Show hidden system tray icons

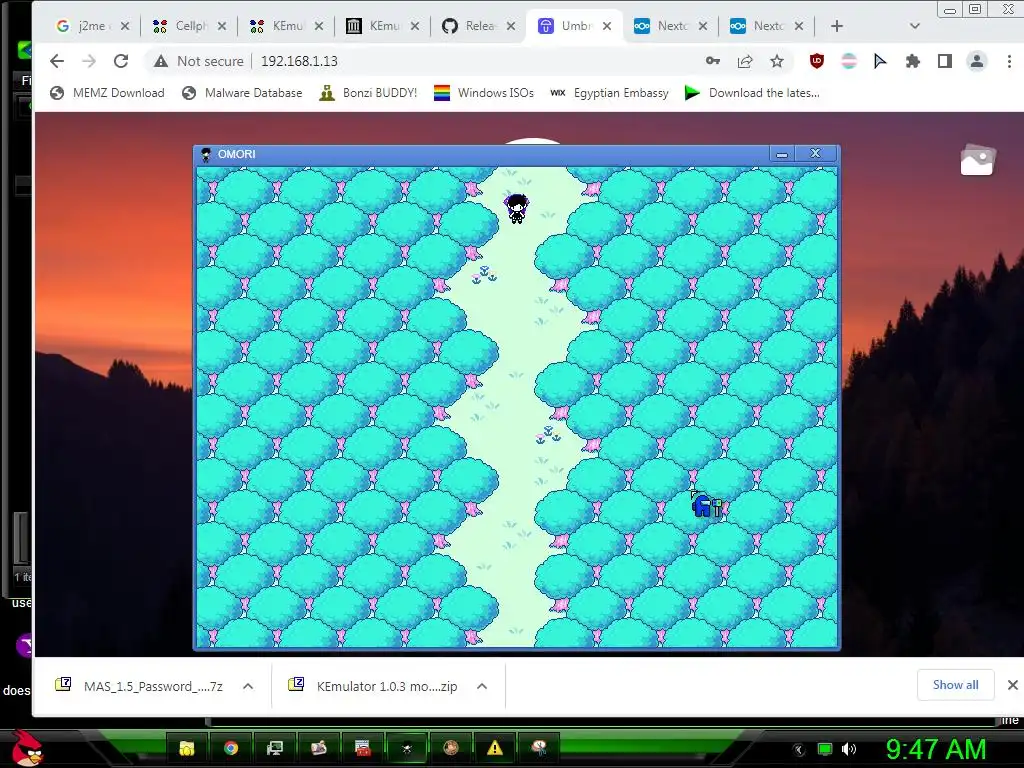click(799, 750)
